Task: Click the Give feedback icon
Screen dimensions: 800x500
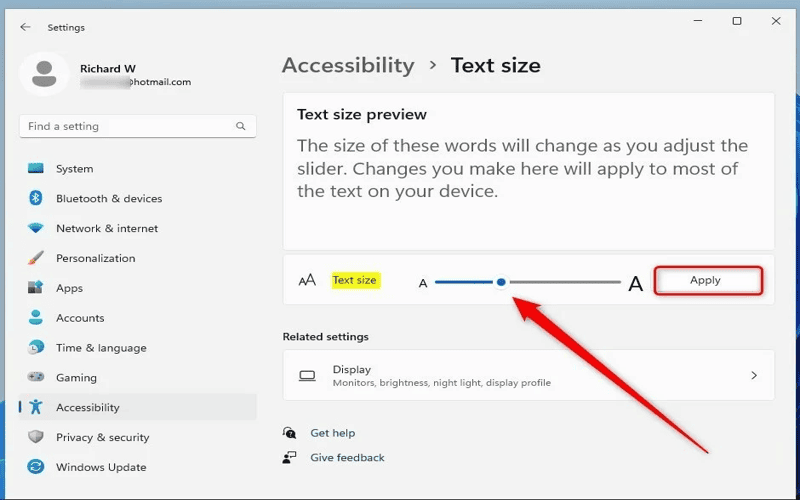Action: 289,458
